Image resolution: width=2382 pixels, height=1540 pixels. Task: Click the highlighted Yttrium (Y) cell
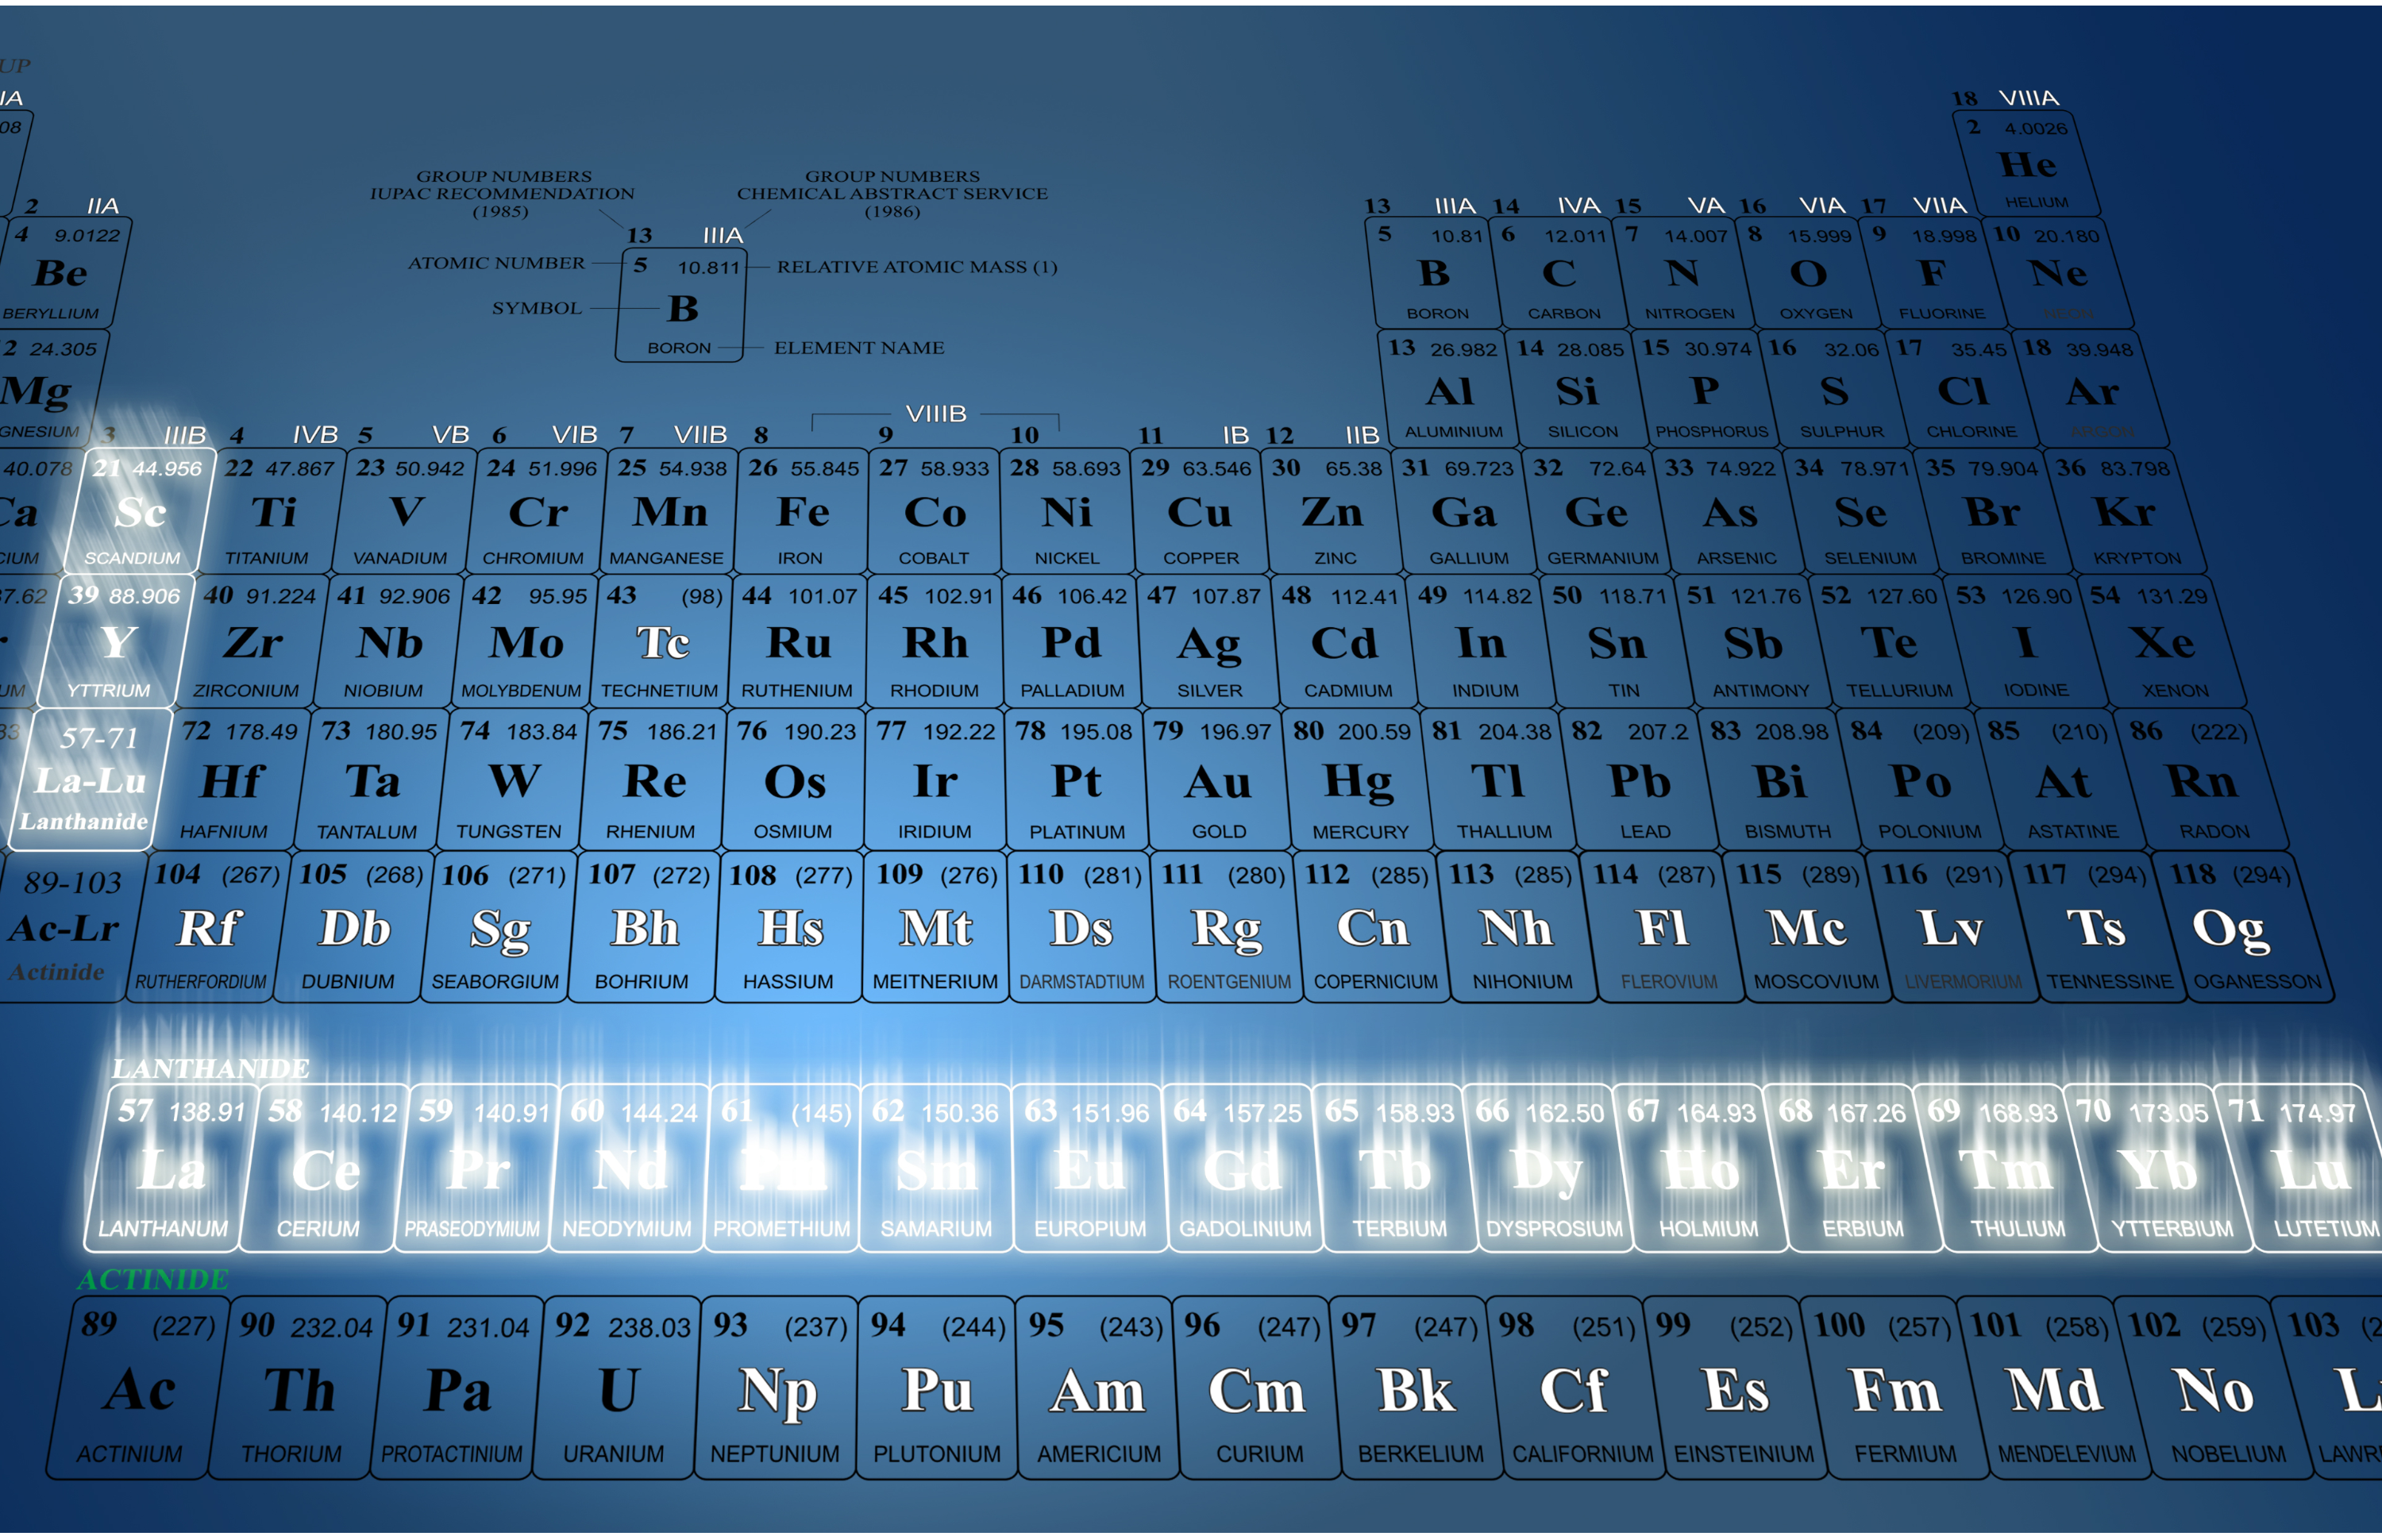(116, 641)
